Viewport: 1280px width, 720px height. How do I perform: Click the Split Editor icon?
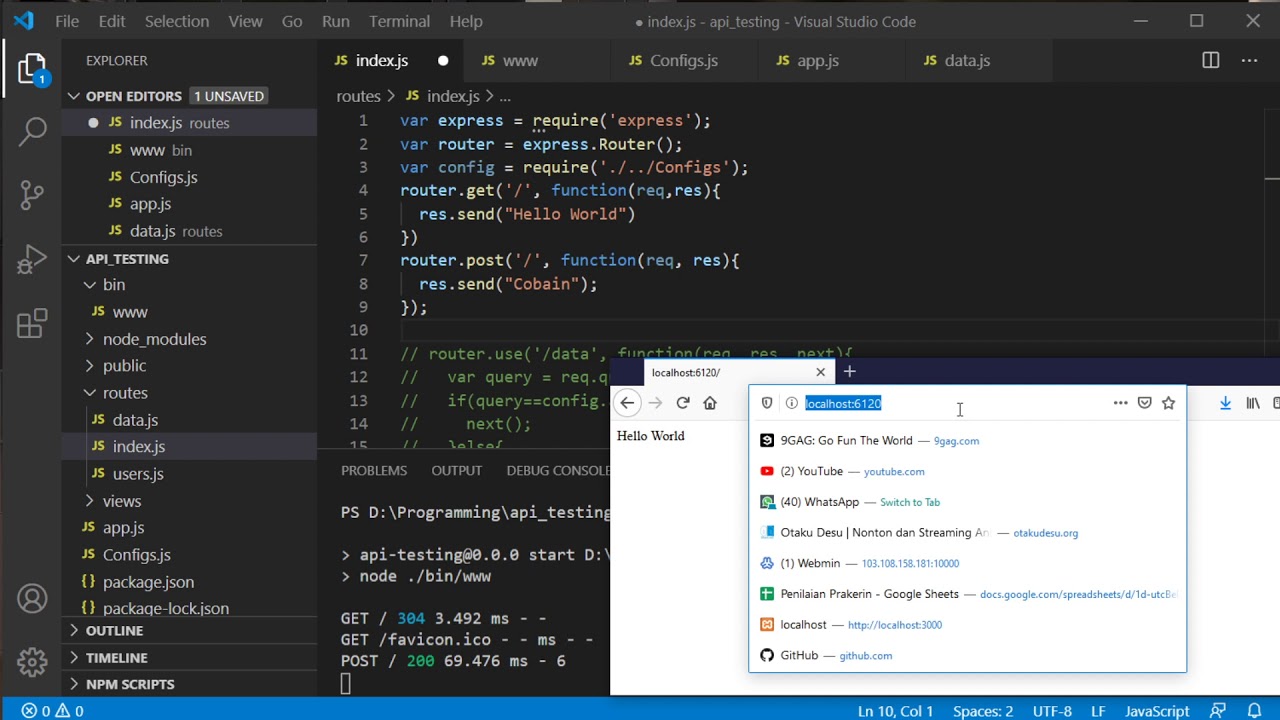[x=1211, y=60]
